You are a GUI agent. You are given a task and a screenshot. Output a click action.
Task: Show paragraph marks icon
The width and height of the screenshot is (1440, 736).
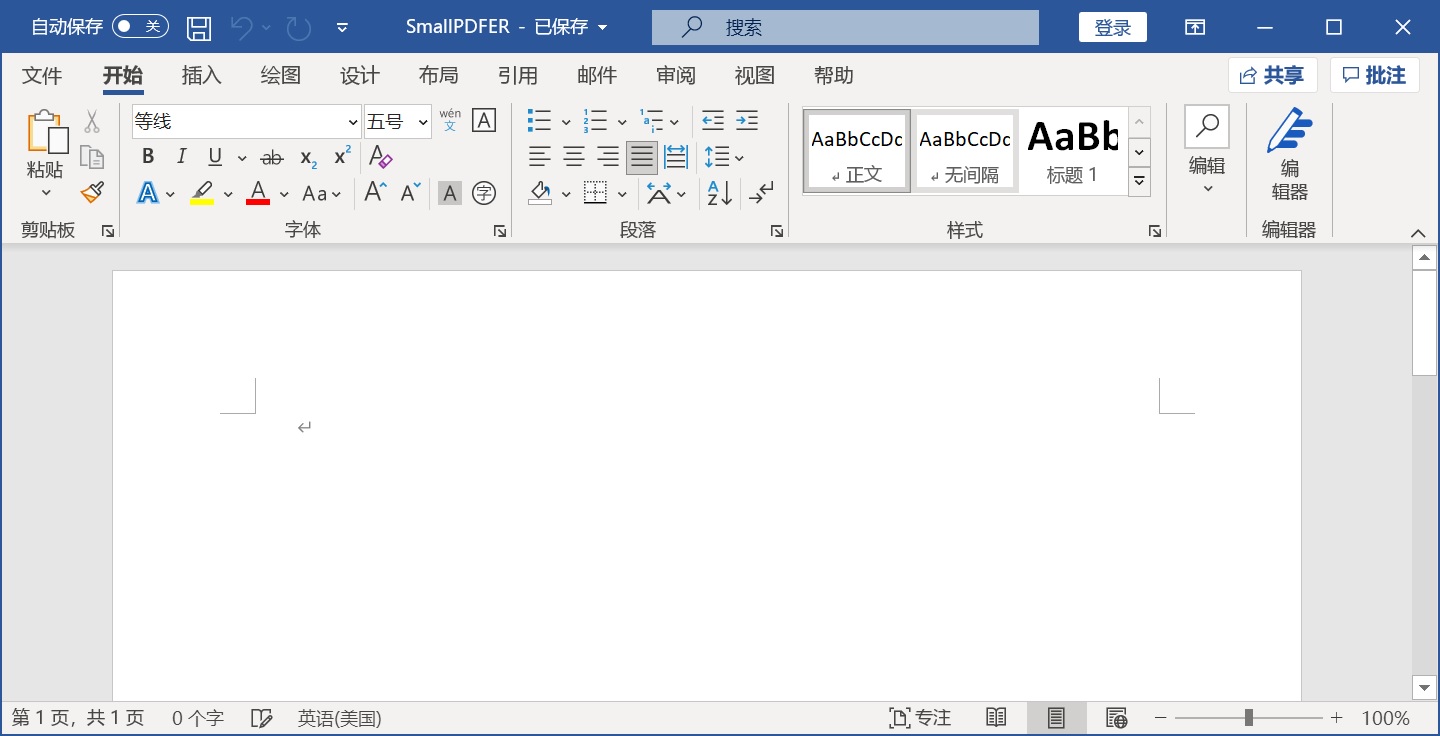click(761, 193)
